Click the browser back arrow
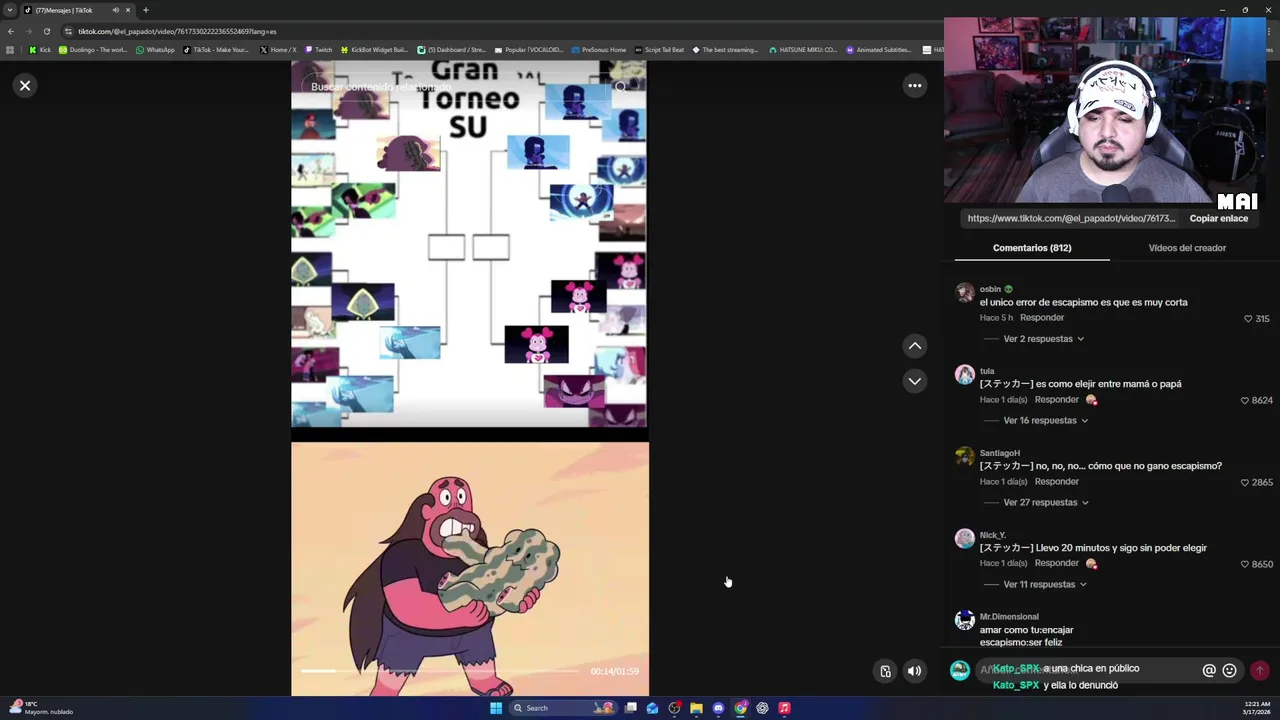The height and width of the screenshot is (720, 1280). [x=11, y=31]
